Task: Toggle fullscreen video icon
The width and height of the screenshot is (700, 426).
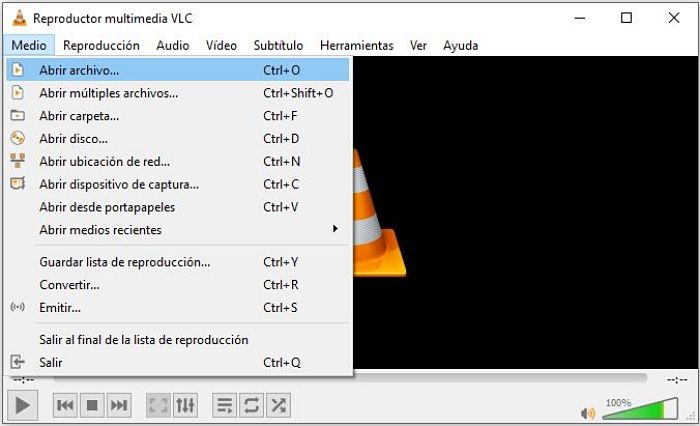Action: (158, 405)
